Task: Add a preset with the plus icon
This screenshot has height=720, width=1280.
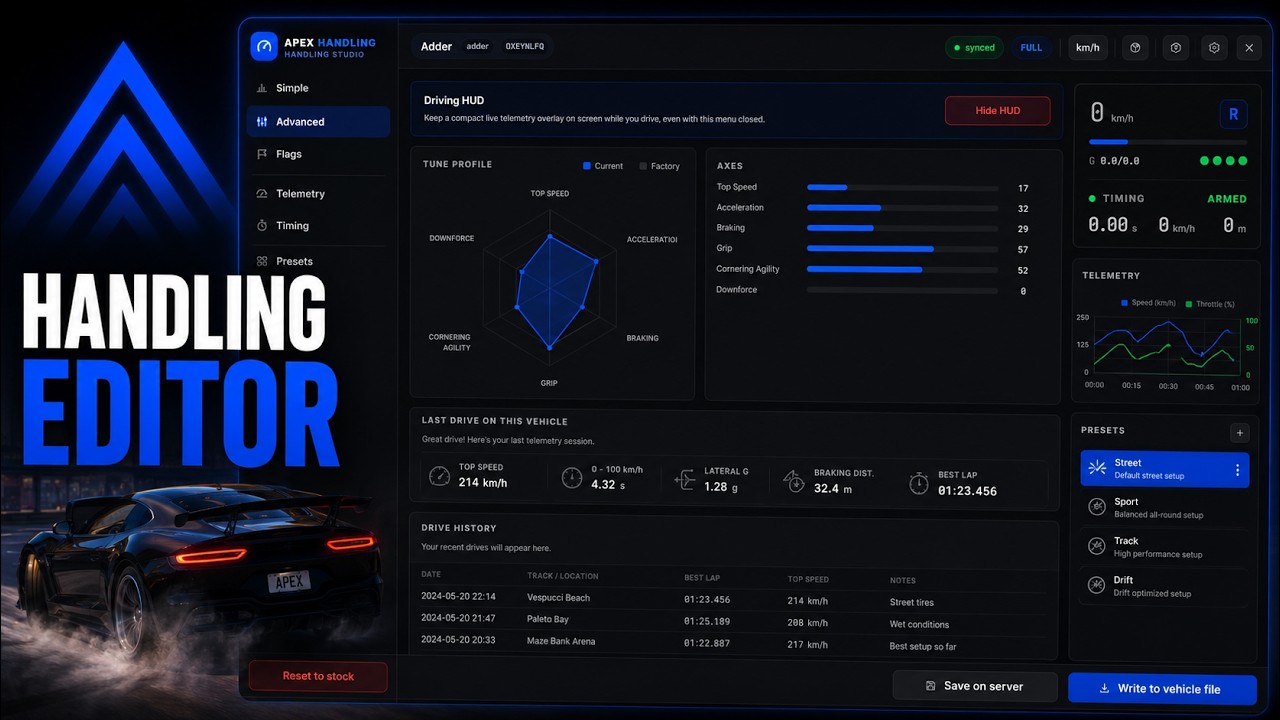Action: tap(1240, 433)
